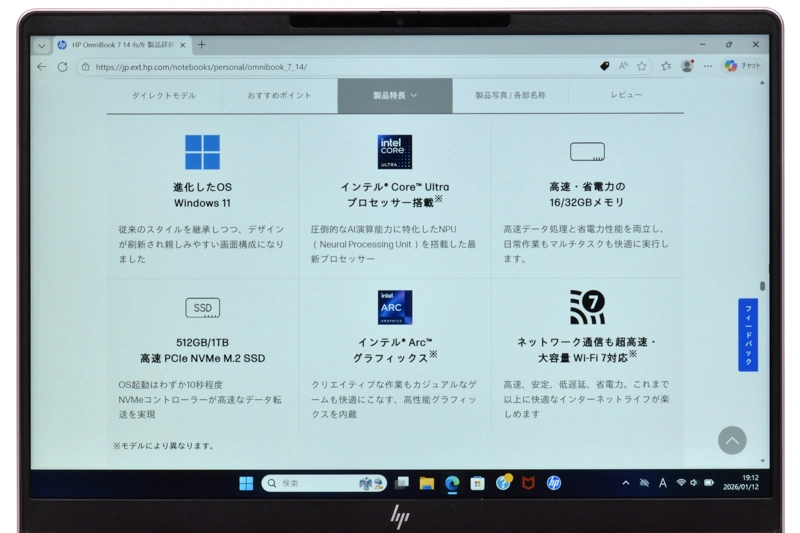The width and height of the screenshot is (800, 533).
Task: Select heading 大容量 Wi-Fi 7対応
Action: (587, 358)
